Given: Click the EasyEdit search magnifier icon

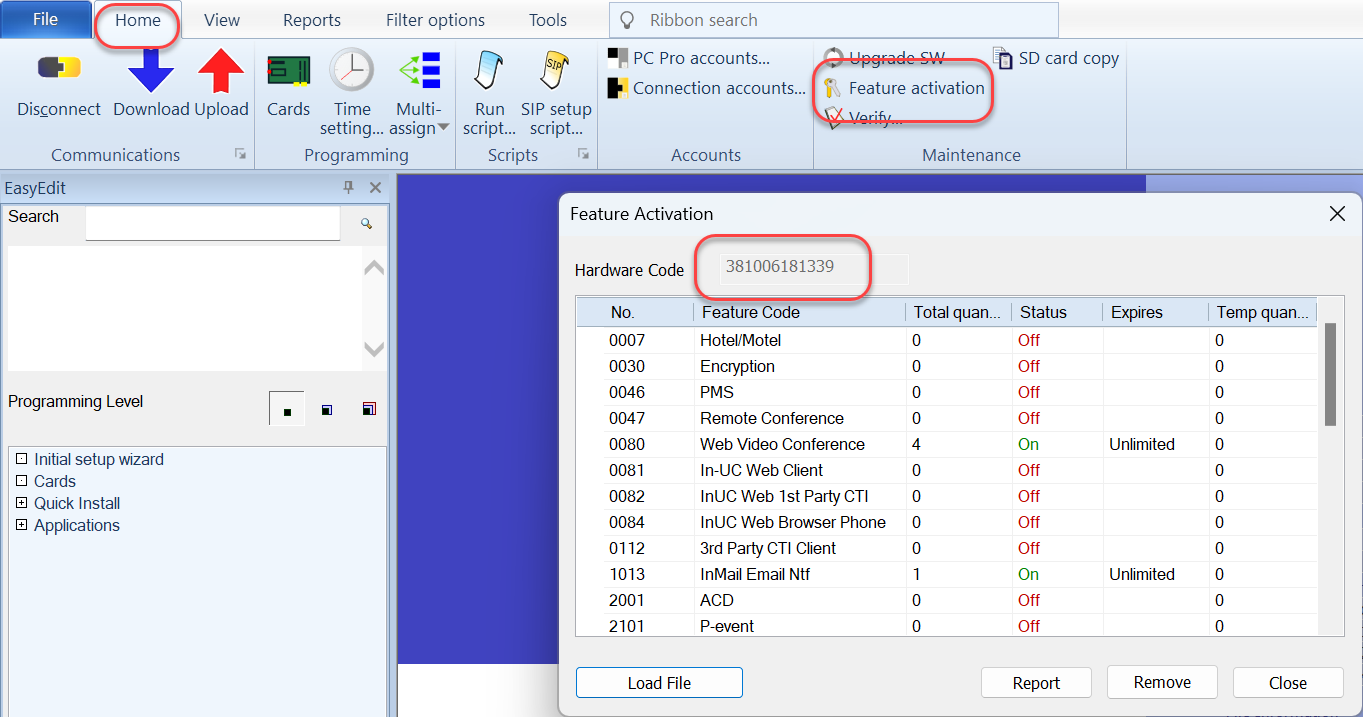Looking at the screenshot, I should click(x=367, y=224).
